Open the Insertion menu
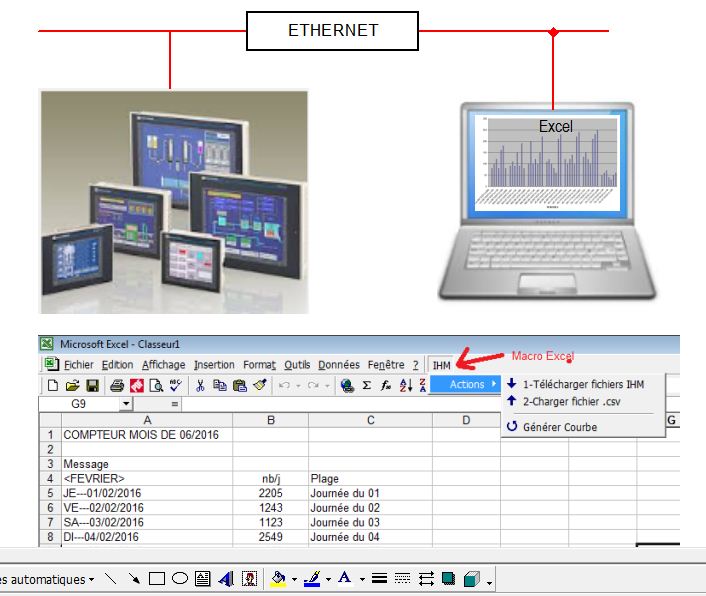 coord(214,365)
